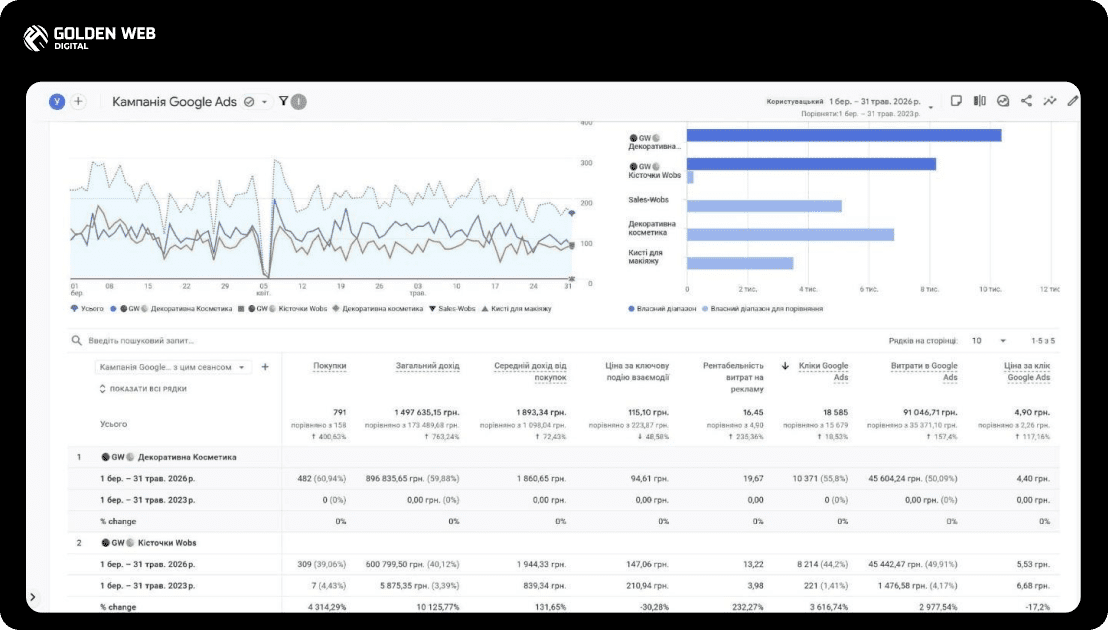Toggle 'Декоративна косметика' diamond legend series
This screenshot has height=630, width=1108.
[x=378, y=309]
